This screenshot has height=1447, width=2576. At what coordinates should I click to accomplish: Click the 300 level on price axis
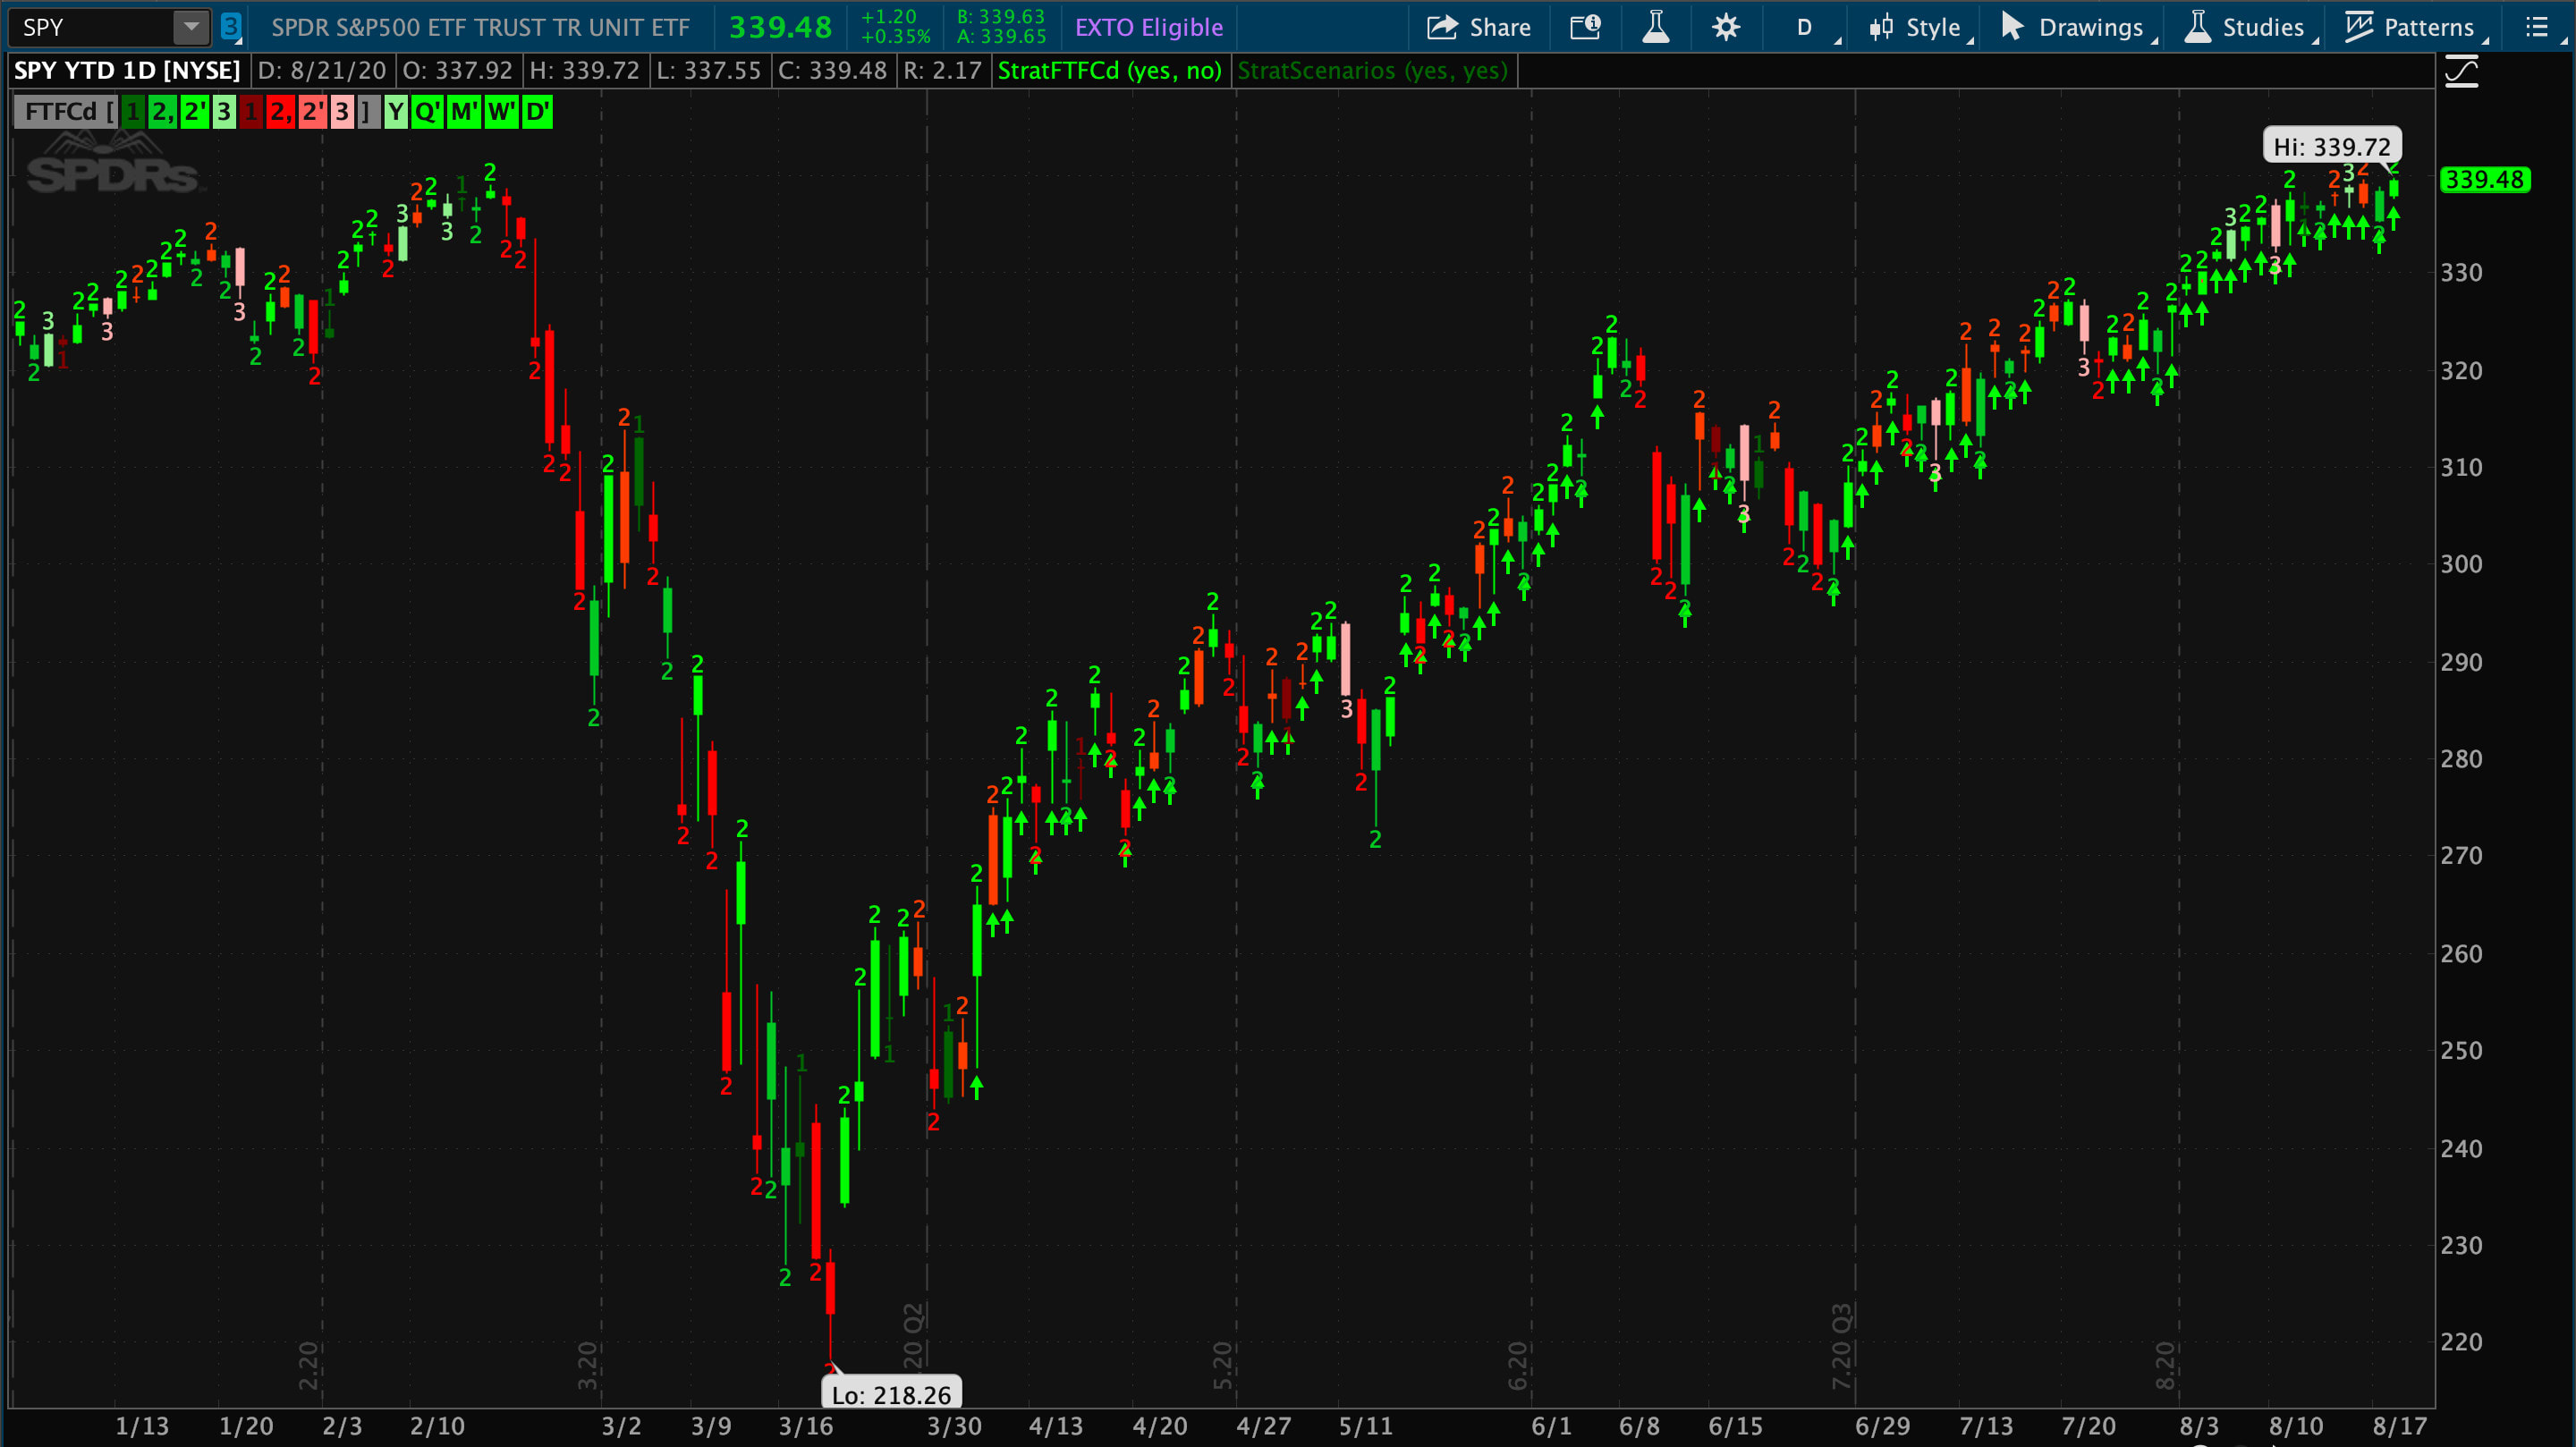coord(2461,564)
